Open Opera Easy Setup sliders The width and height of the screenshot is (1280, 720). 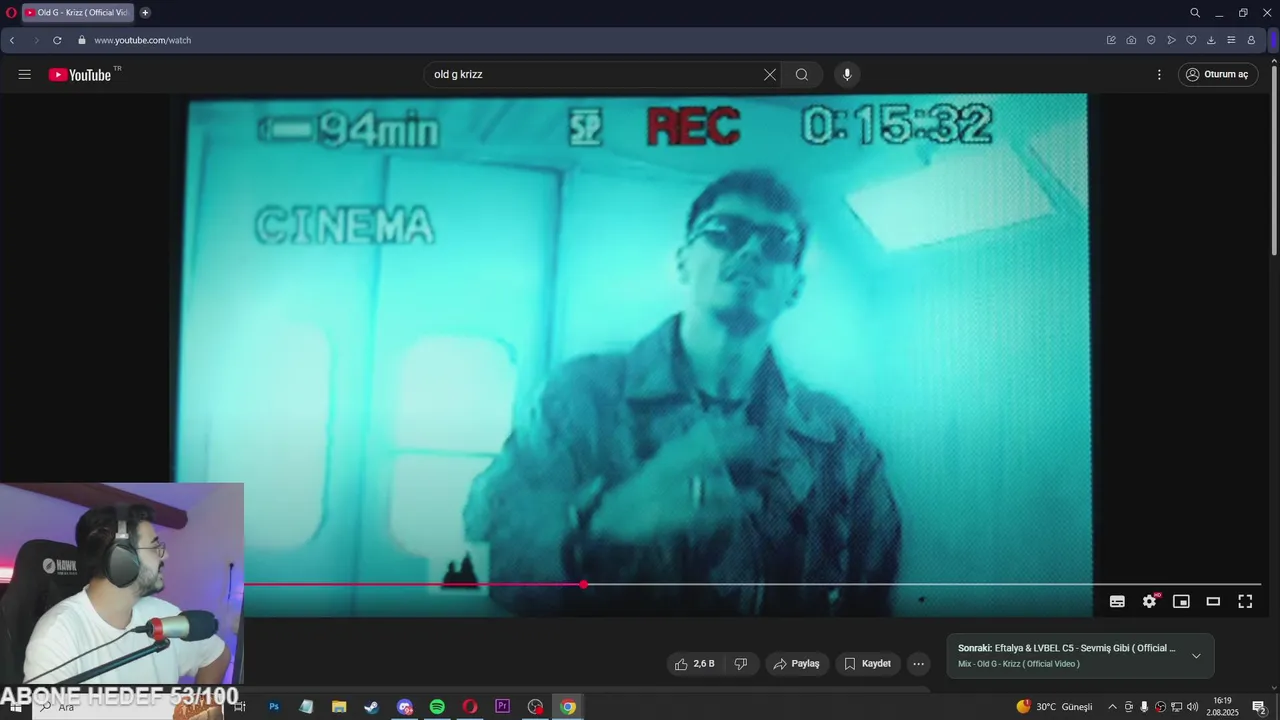point(1231,40)
